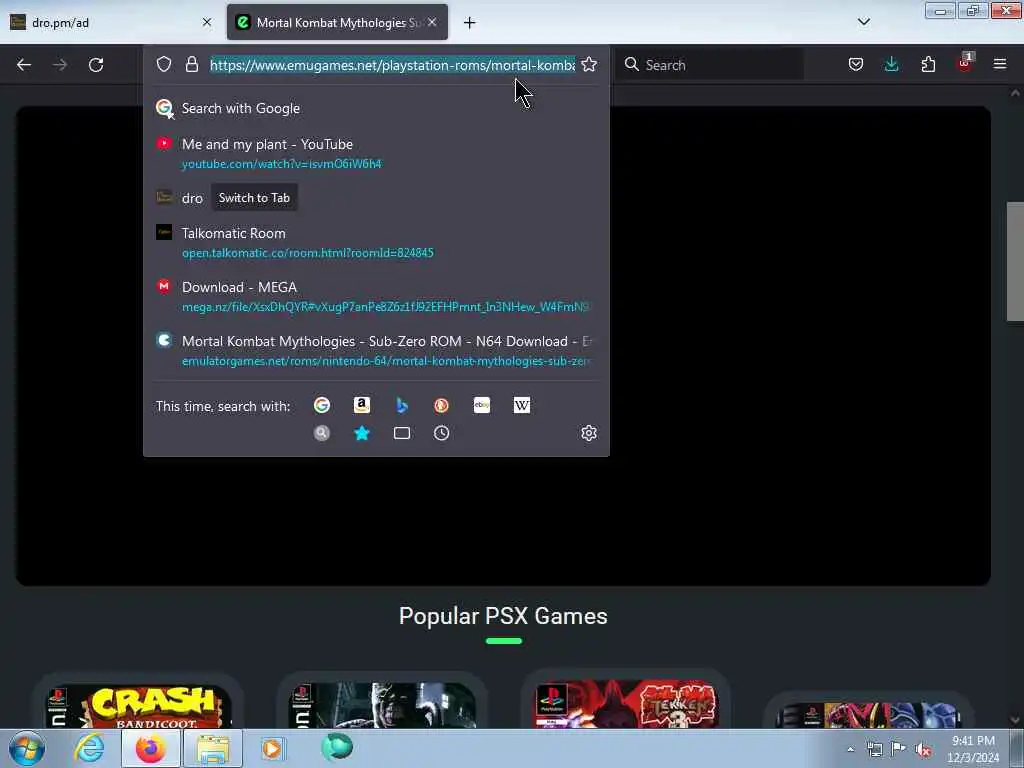Open a new tab
The image size is (1024, 768).
coord(470,23)
